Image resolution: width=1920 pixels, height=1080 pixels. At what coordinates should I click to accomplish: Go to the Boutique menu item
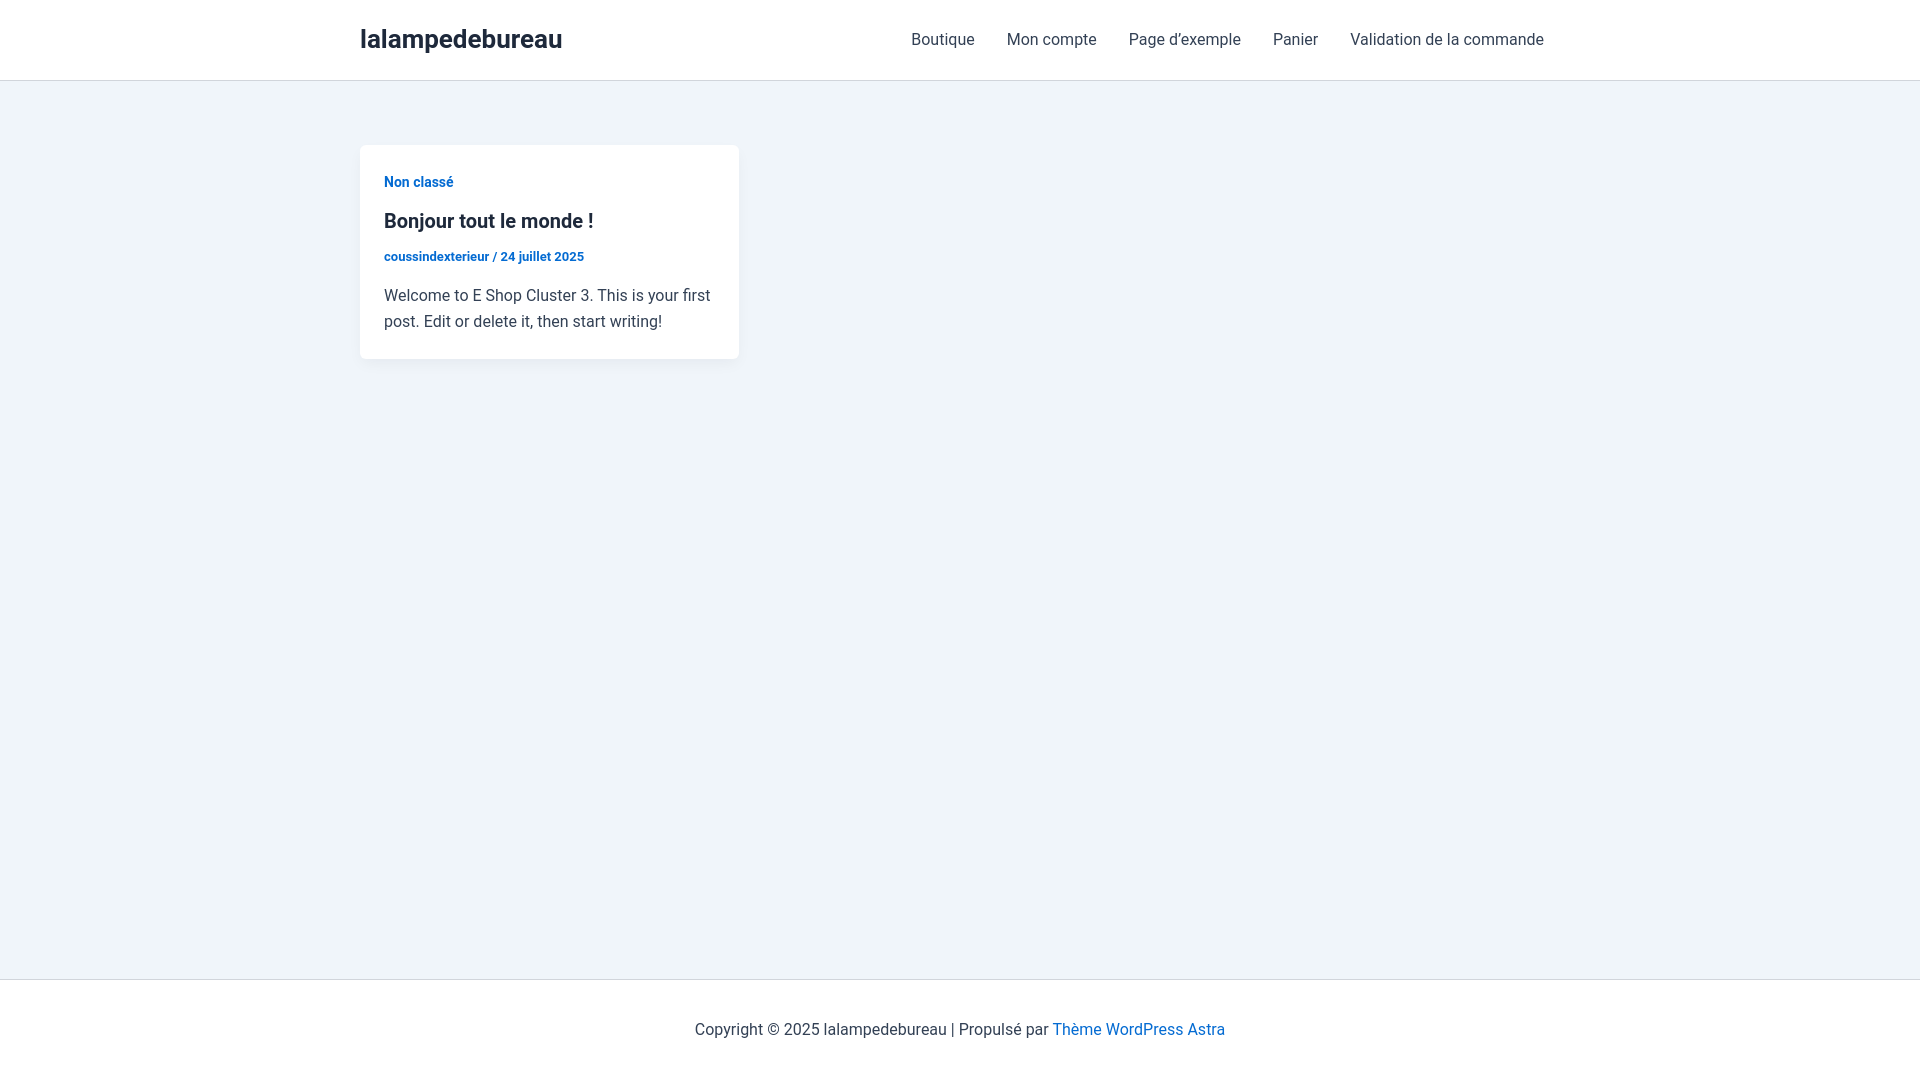[943, 40]
